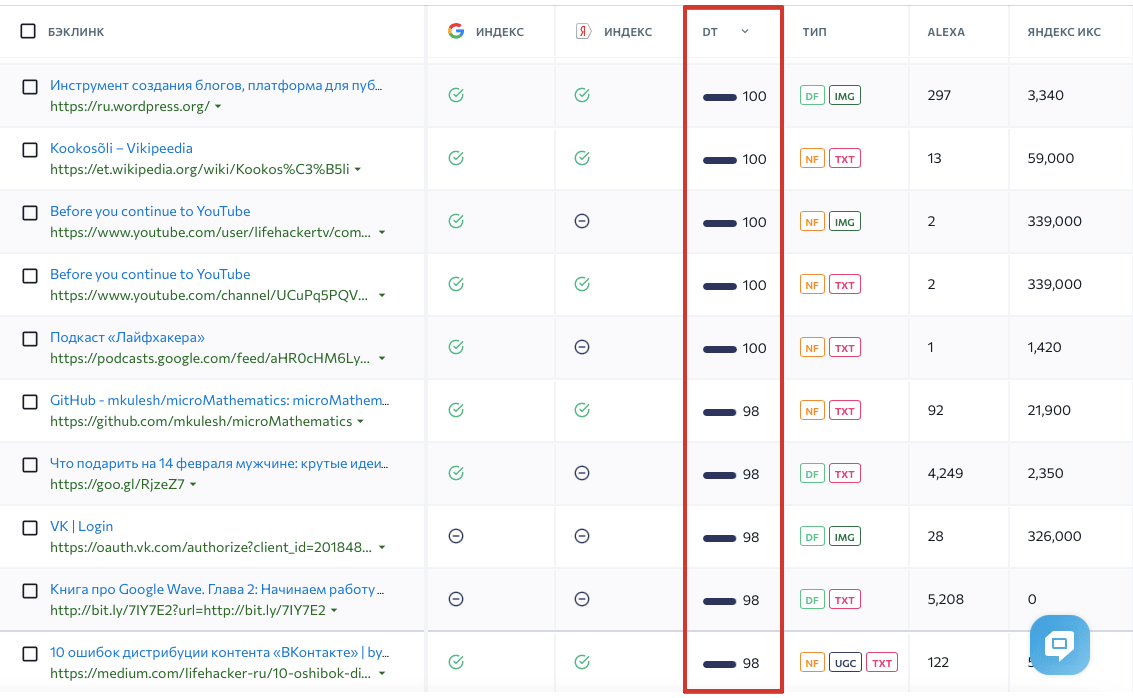
Task: Click TXT badge in GitHub microMathematics row
Action: pyautogui.click(x=845, y=410)
